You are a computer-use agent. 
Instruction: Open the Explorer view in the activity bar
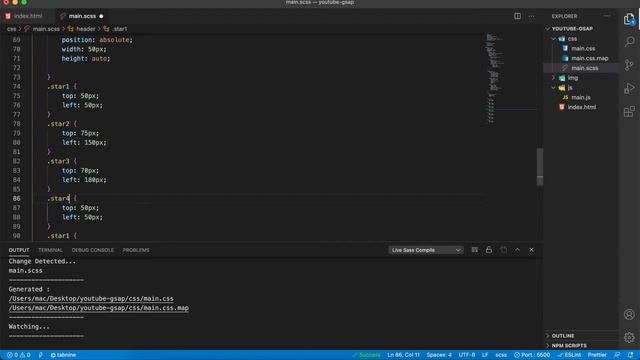629,19
